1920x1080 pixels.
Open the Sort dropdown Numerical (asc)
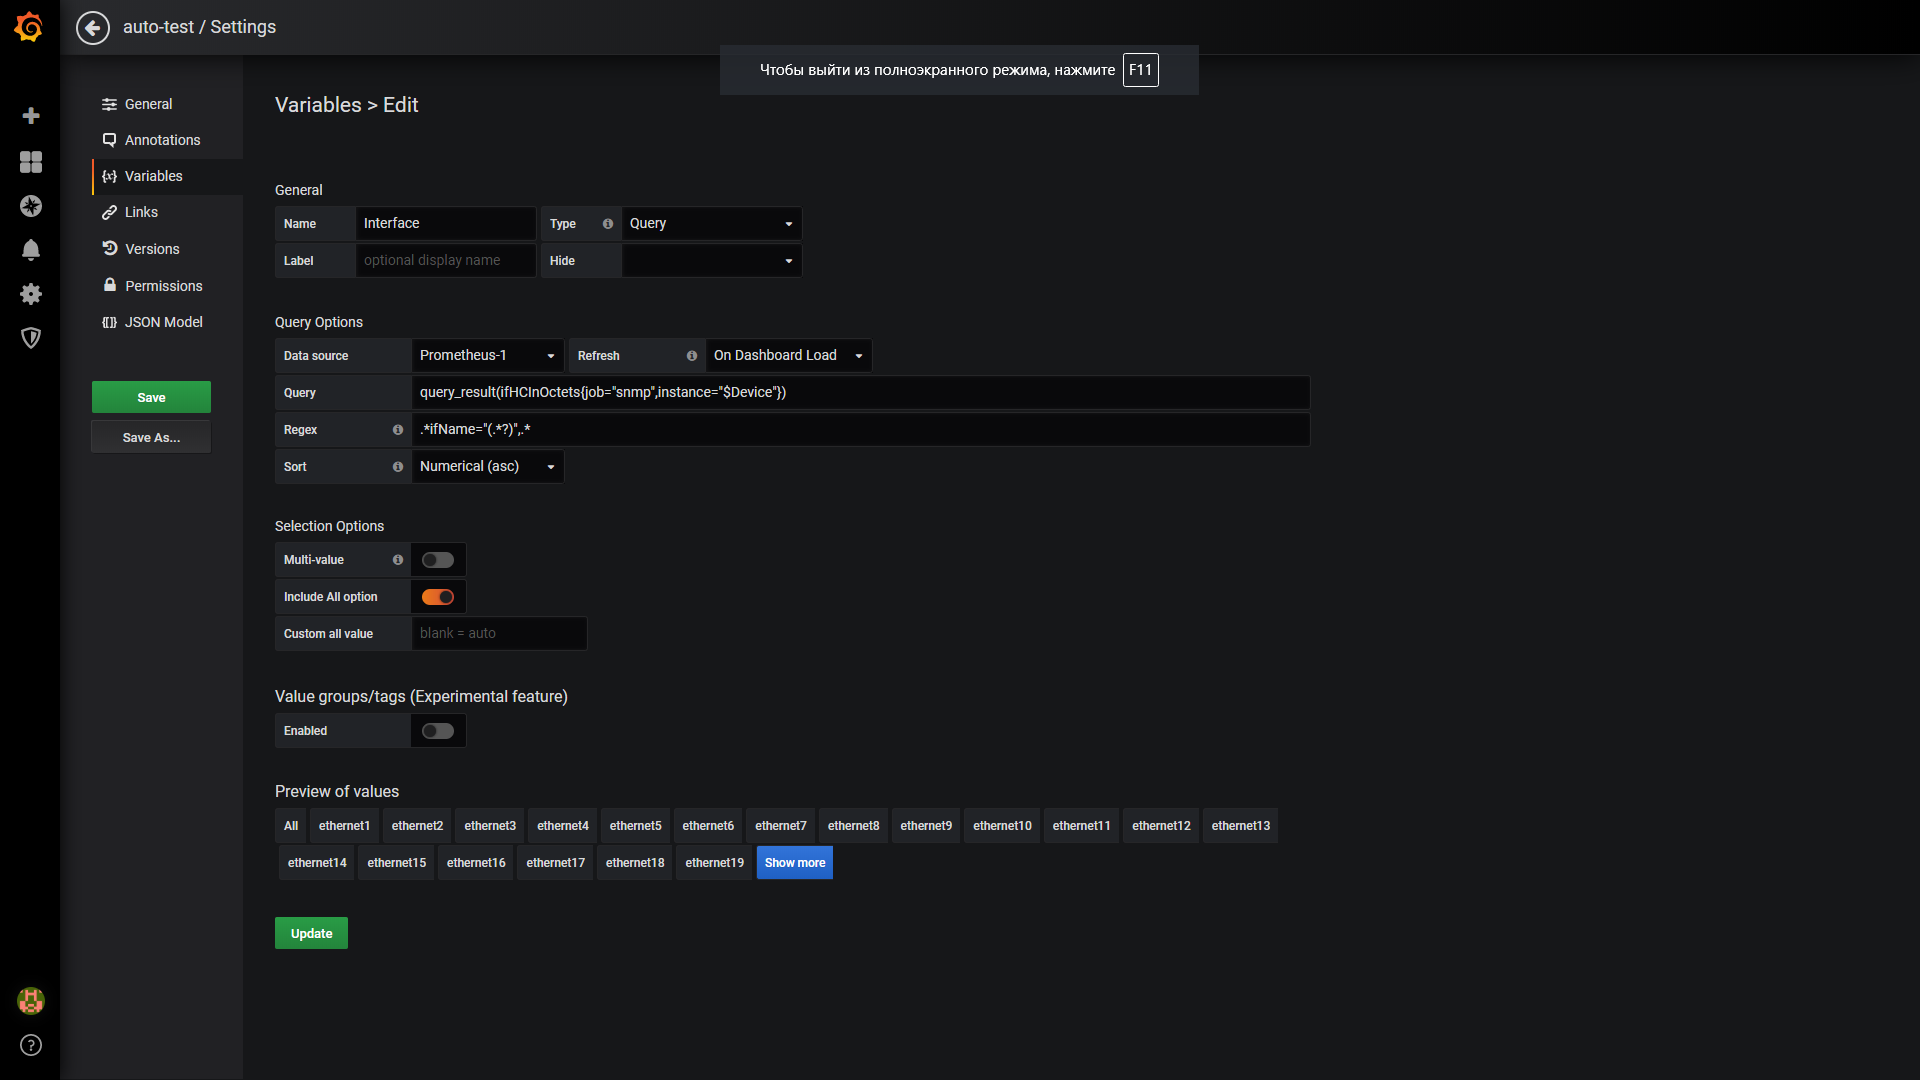coord(487,467)
